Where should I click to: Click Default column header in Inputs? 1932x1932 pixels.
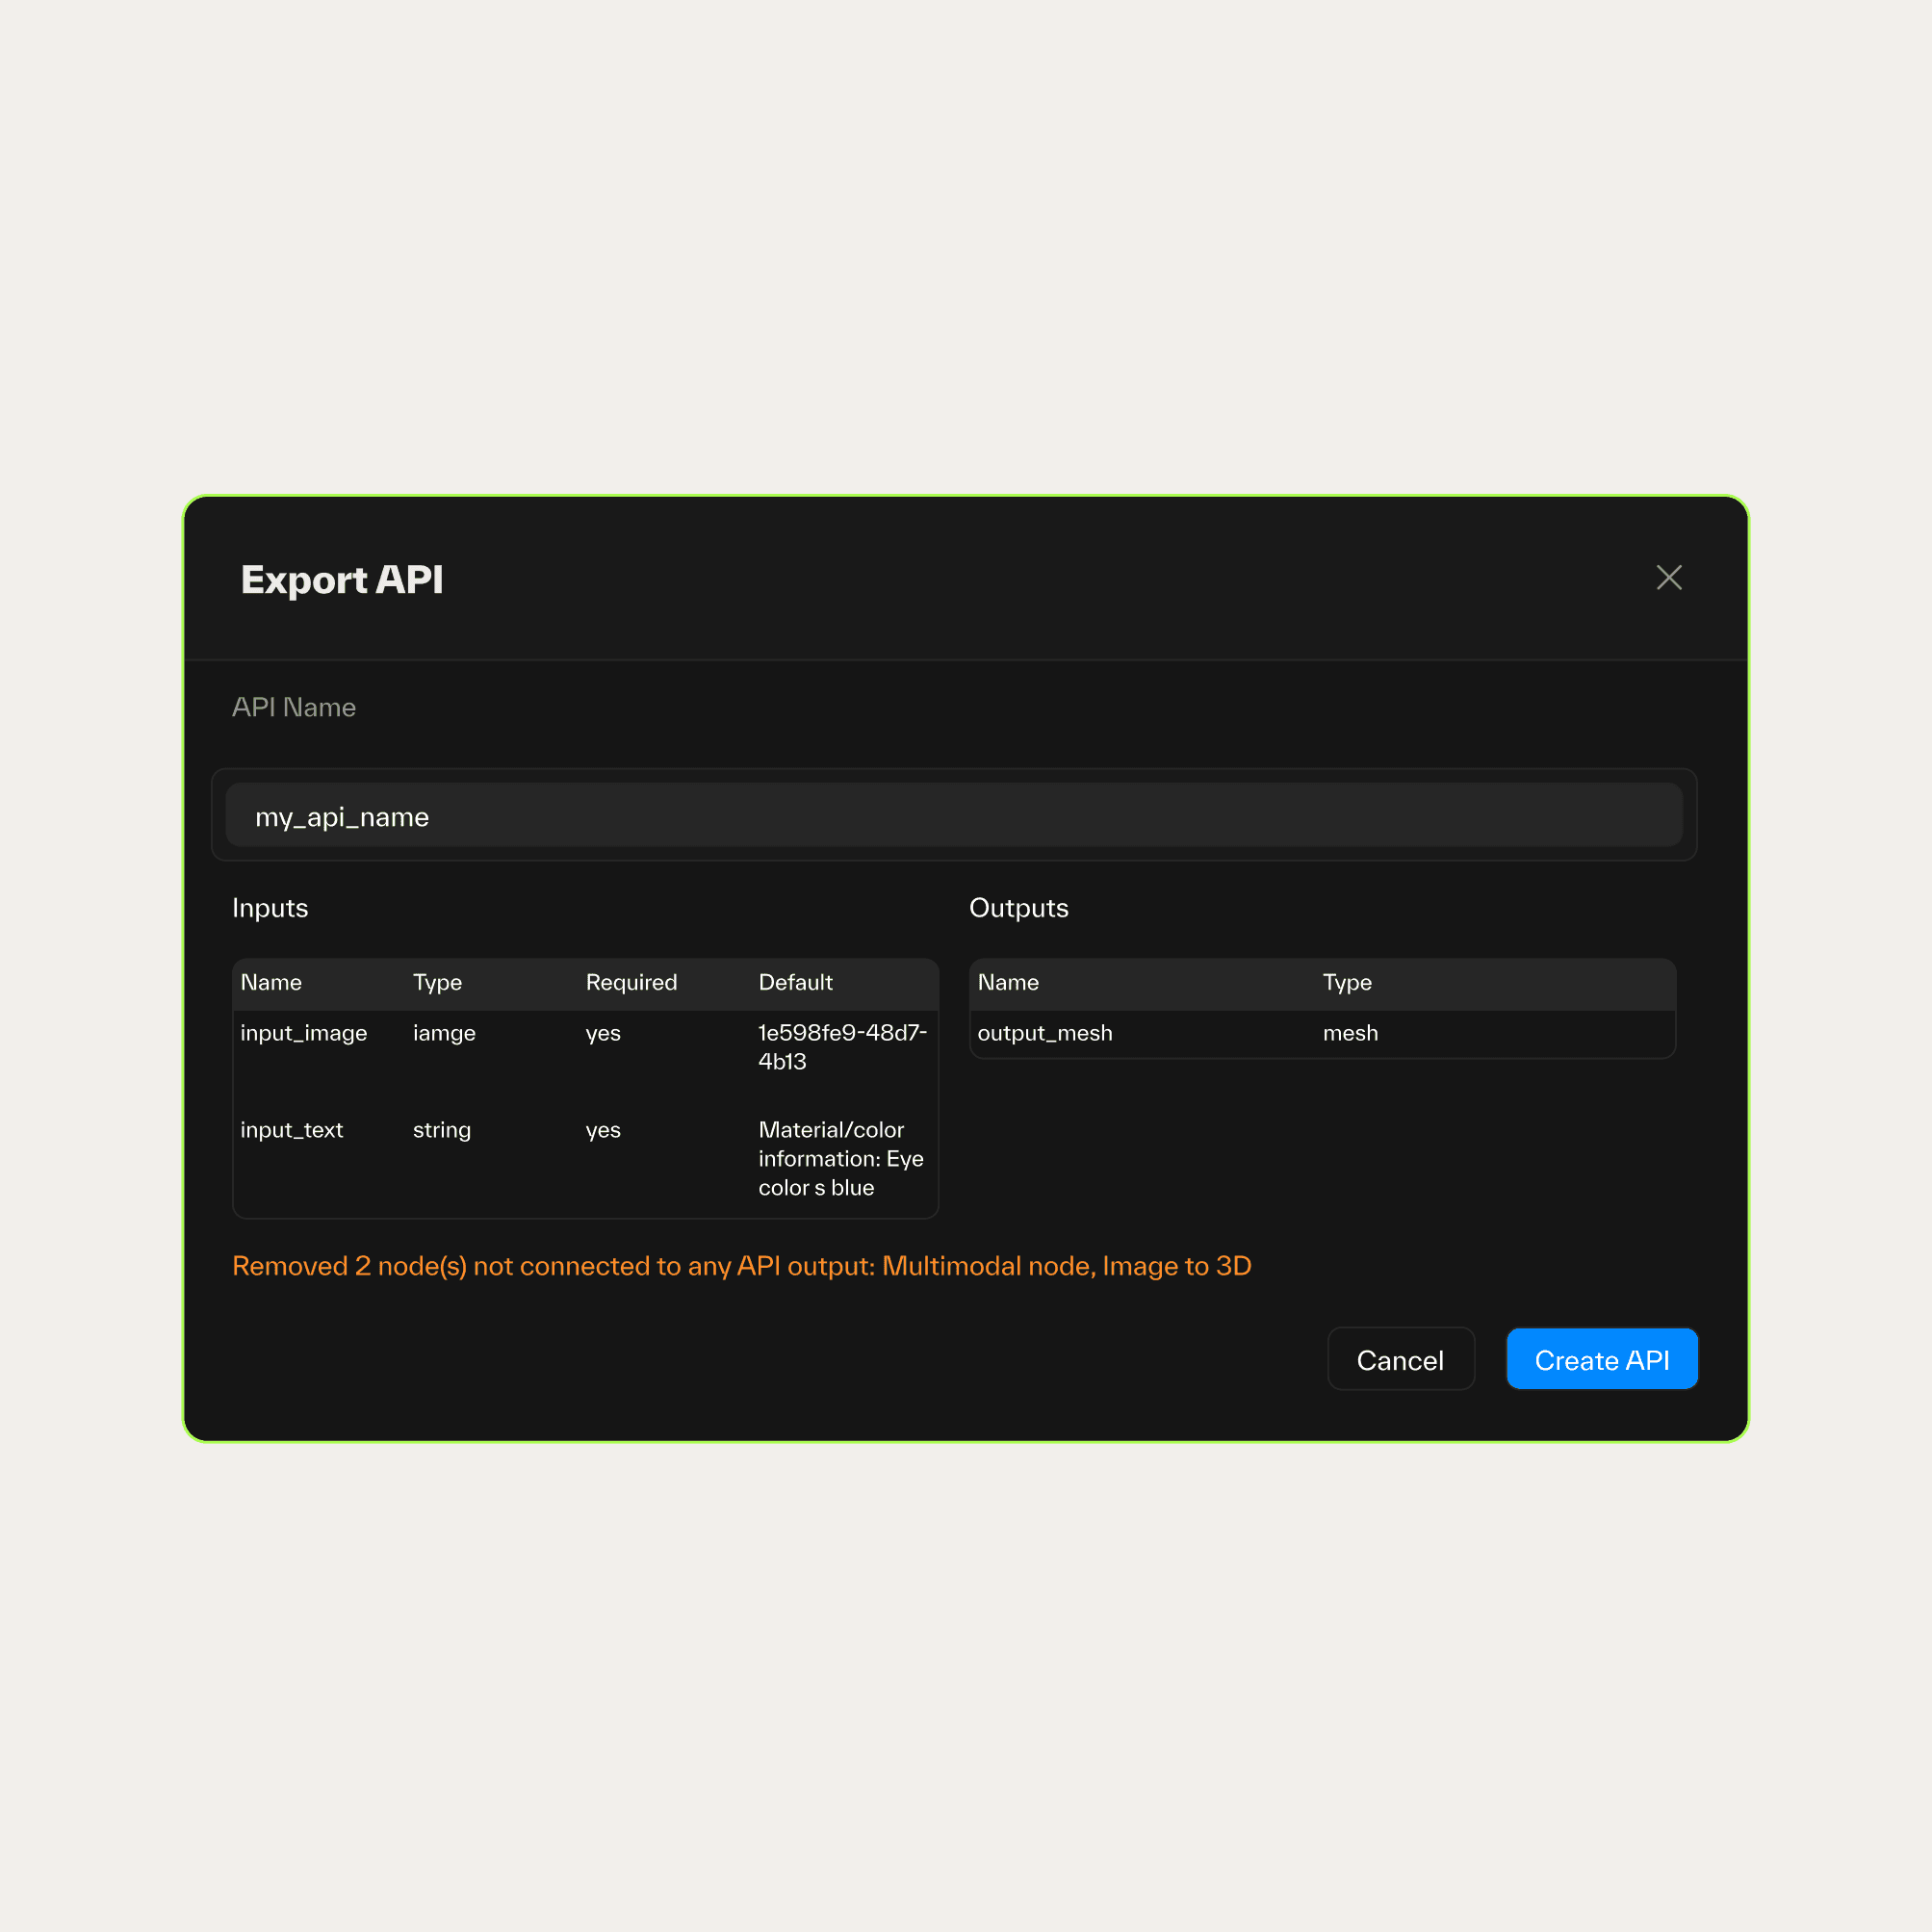(795, 982)
